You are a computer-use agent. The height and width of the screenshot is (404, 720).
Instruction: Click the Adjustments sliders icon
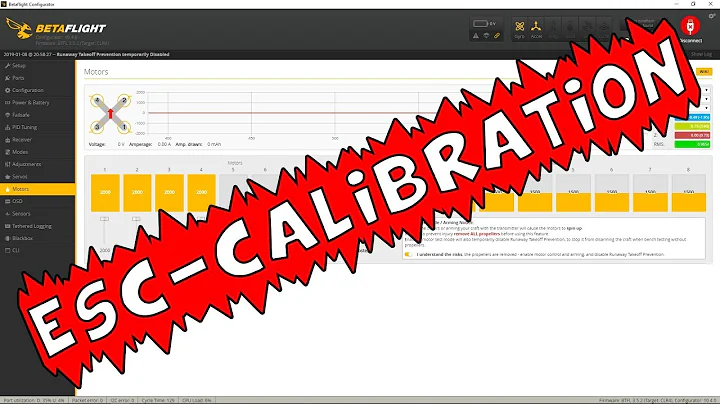pos(7,164)
